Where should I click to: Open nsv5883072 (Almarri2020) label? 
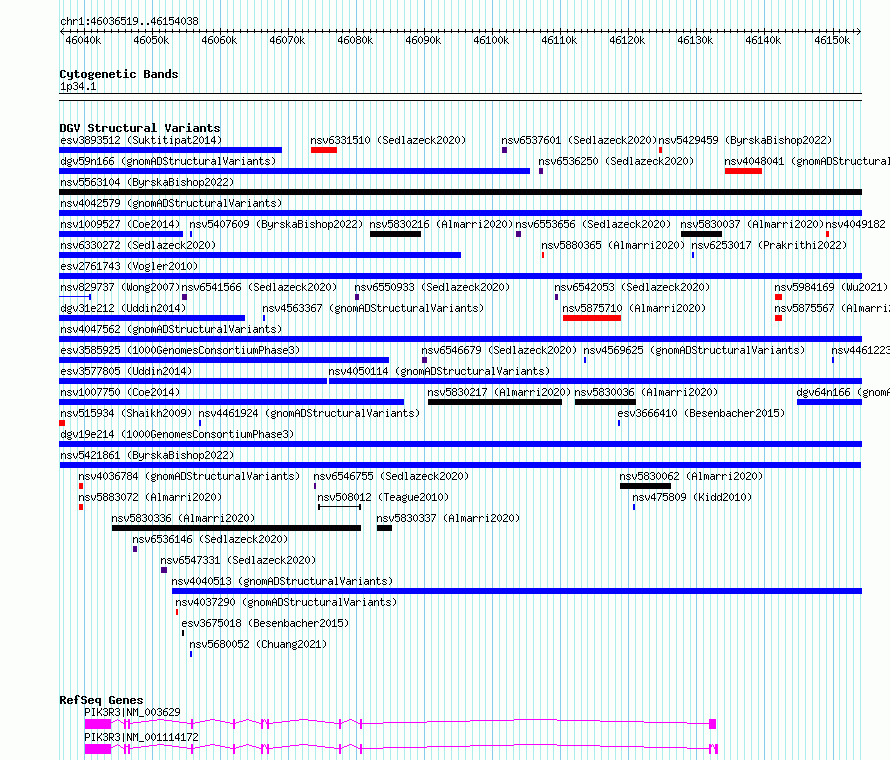(x=150, y=497)
